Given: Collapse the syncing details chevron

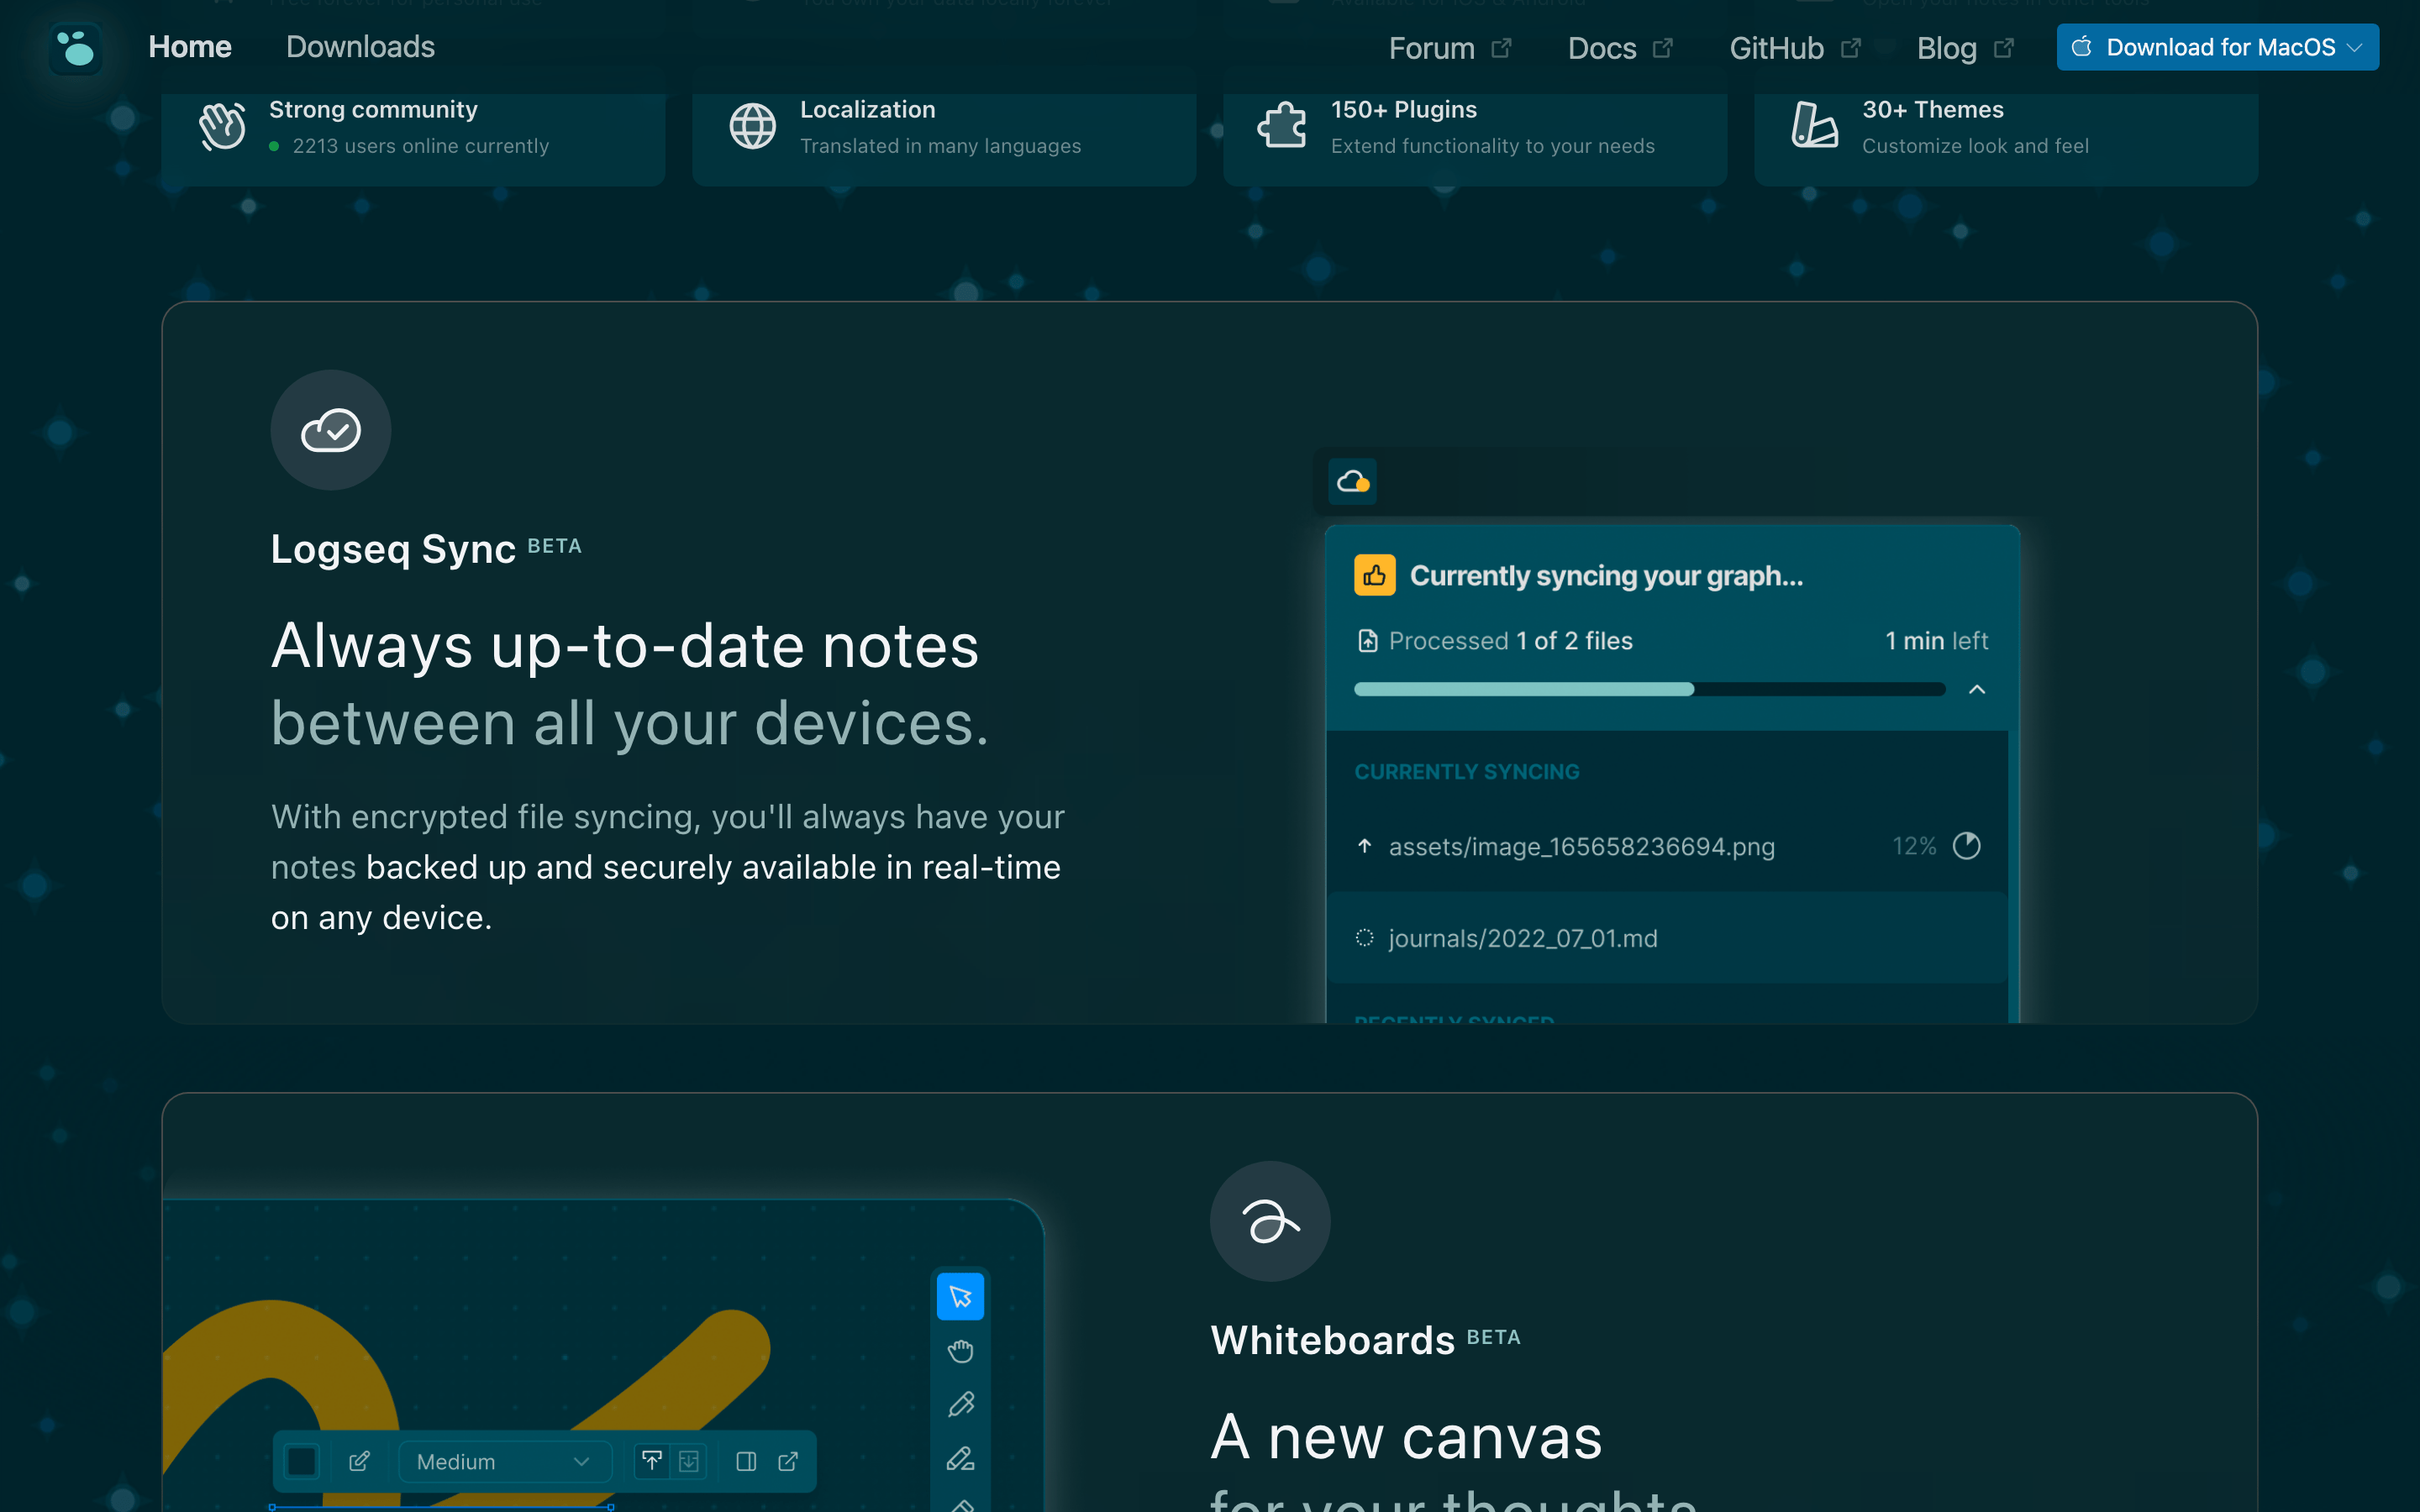Looking at the screenshot, I should 1977,689.
